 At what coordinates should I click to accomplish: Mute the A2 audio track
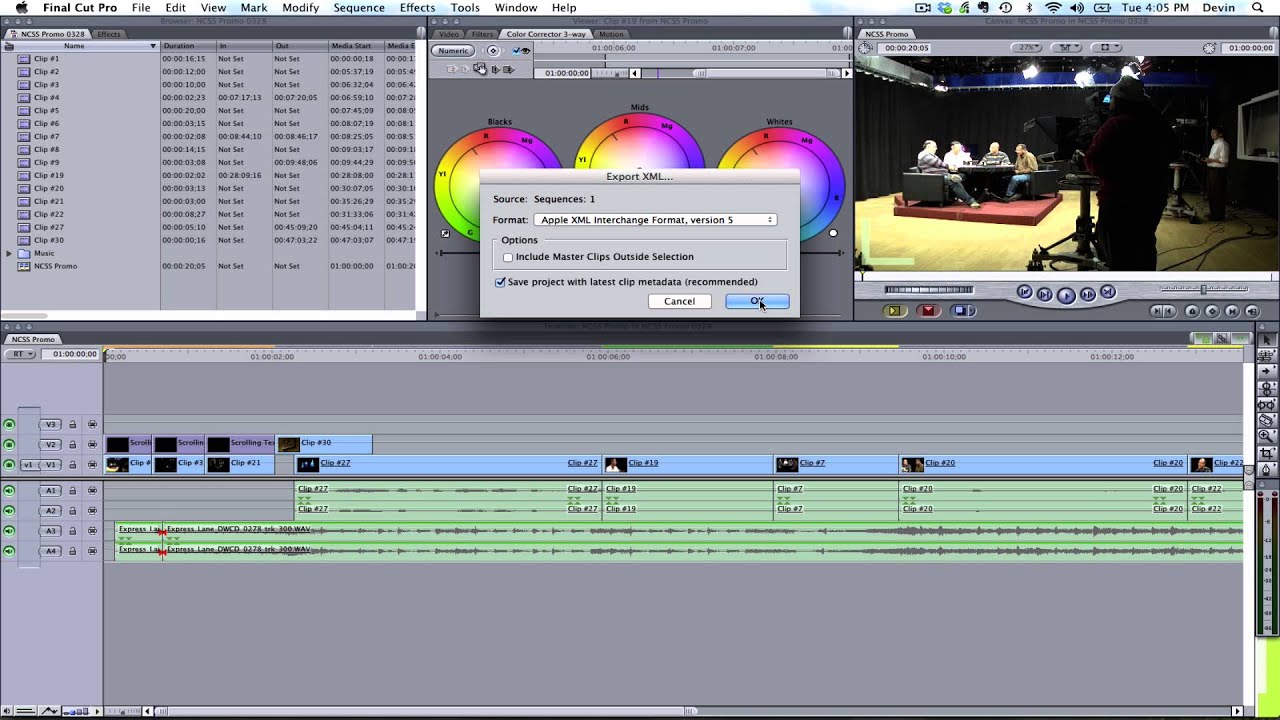(x=9, y=510)
